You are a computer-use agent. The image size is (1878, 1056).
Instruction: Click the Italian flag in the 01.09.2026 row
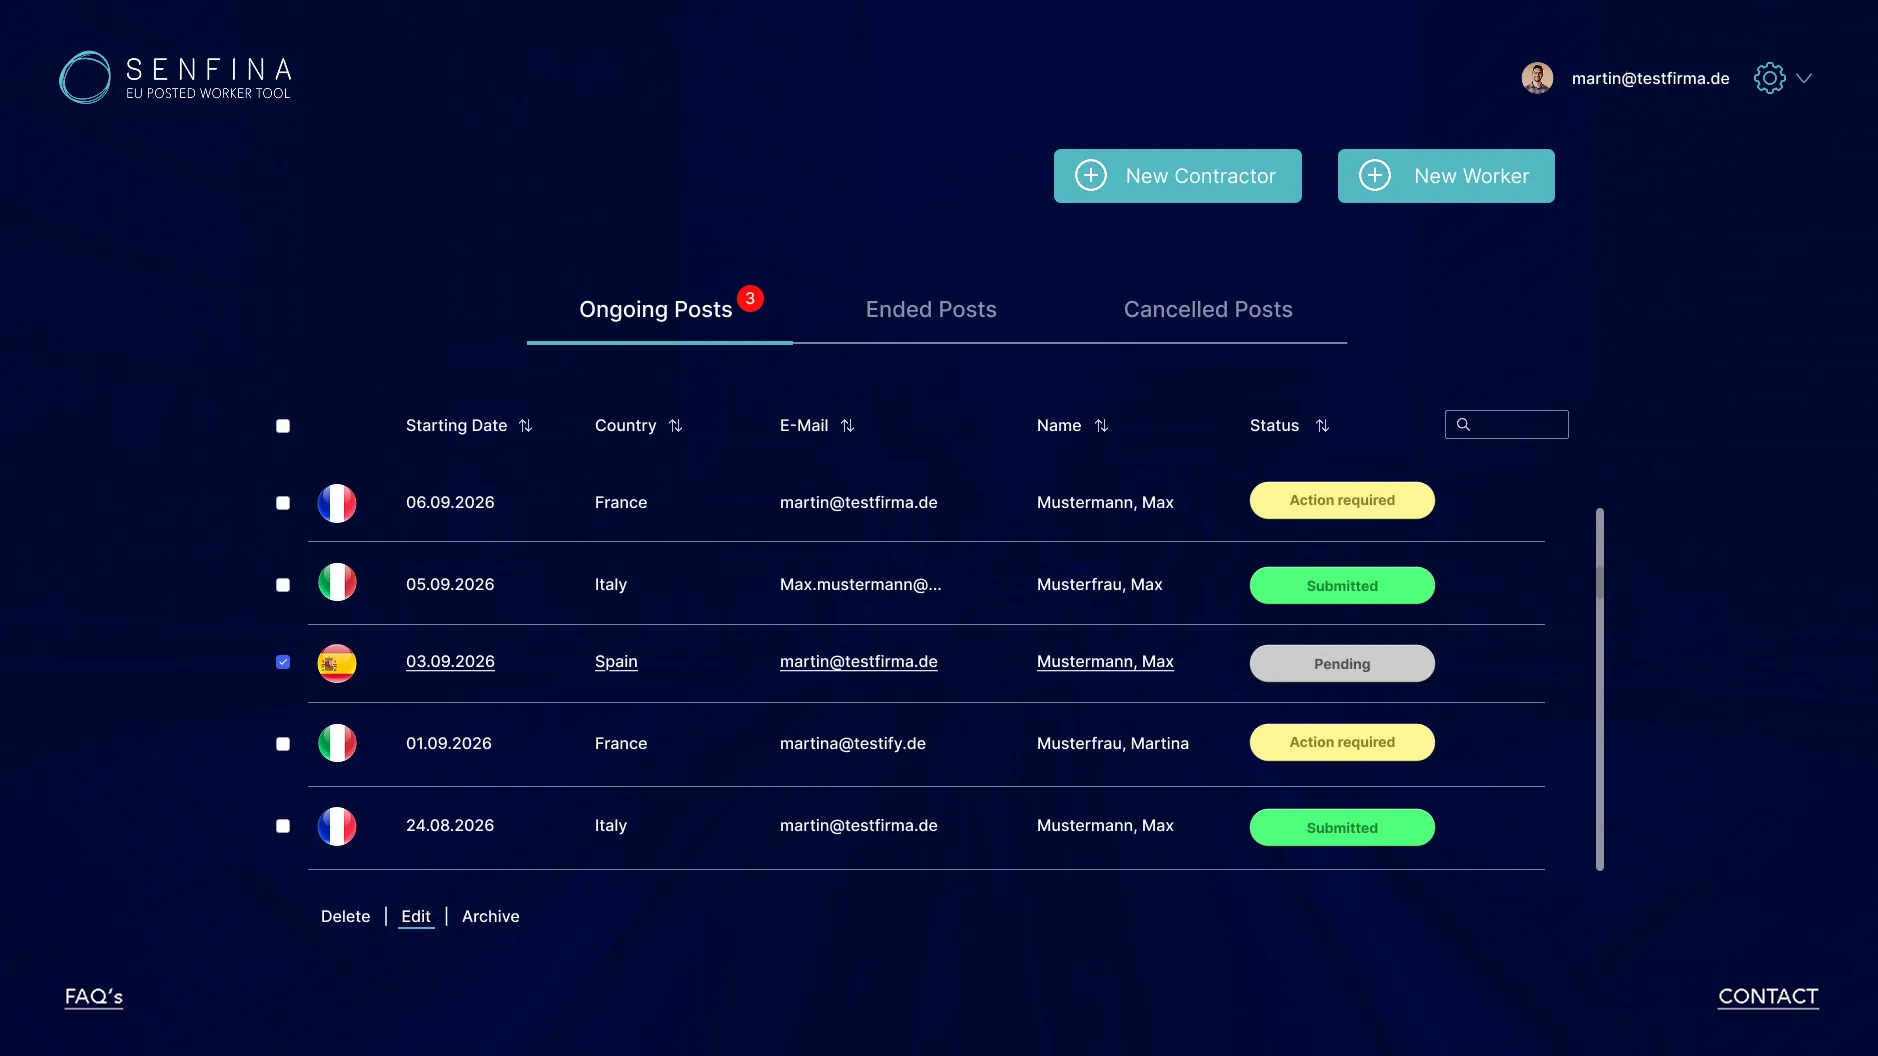pyautogui.click(x=337, y=743)
